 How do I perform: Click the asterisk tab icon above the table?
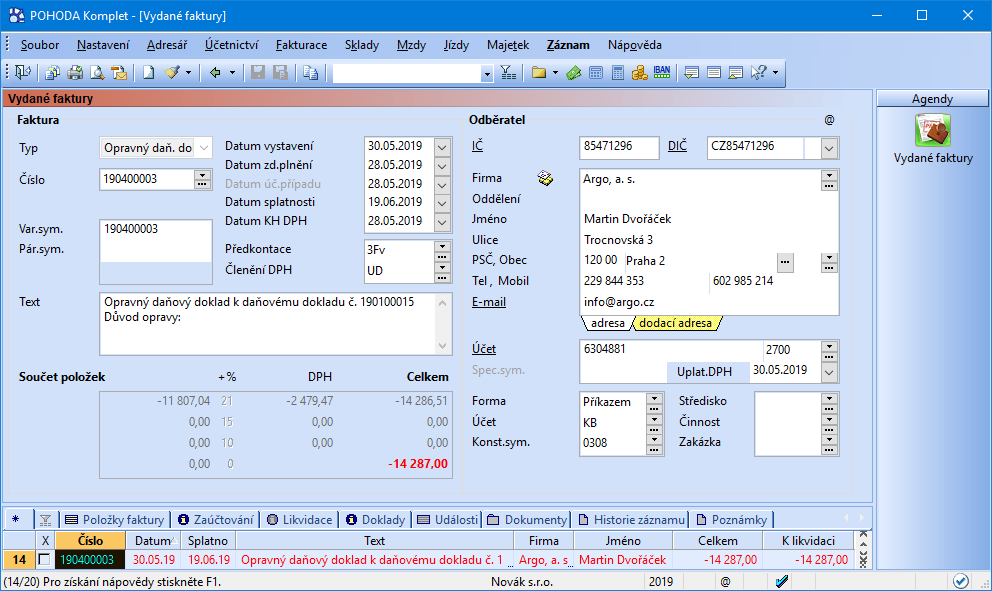pyautogui.click(x=16, y=519)
